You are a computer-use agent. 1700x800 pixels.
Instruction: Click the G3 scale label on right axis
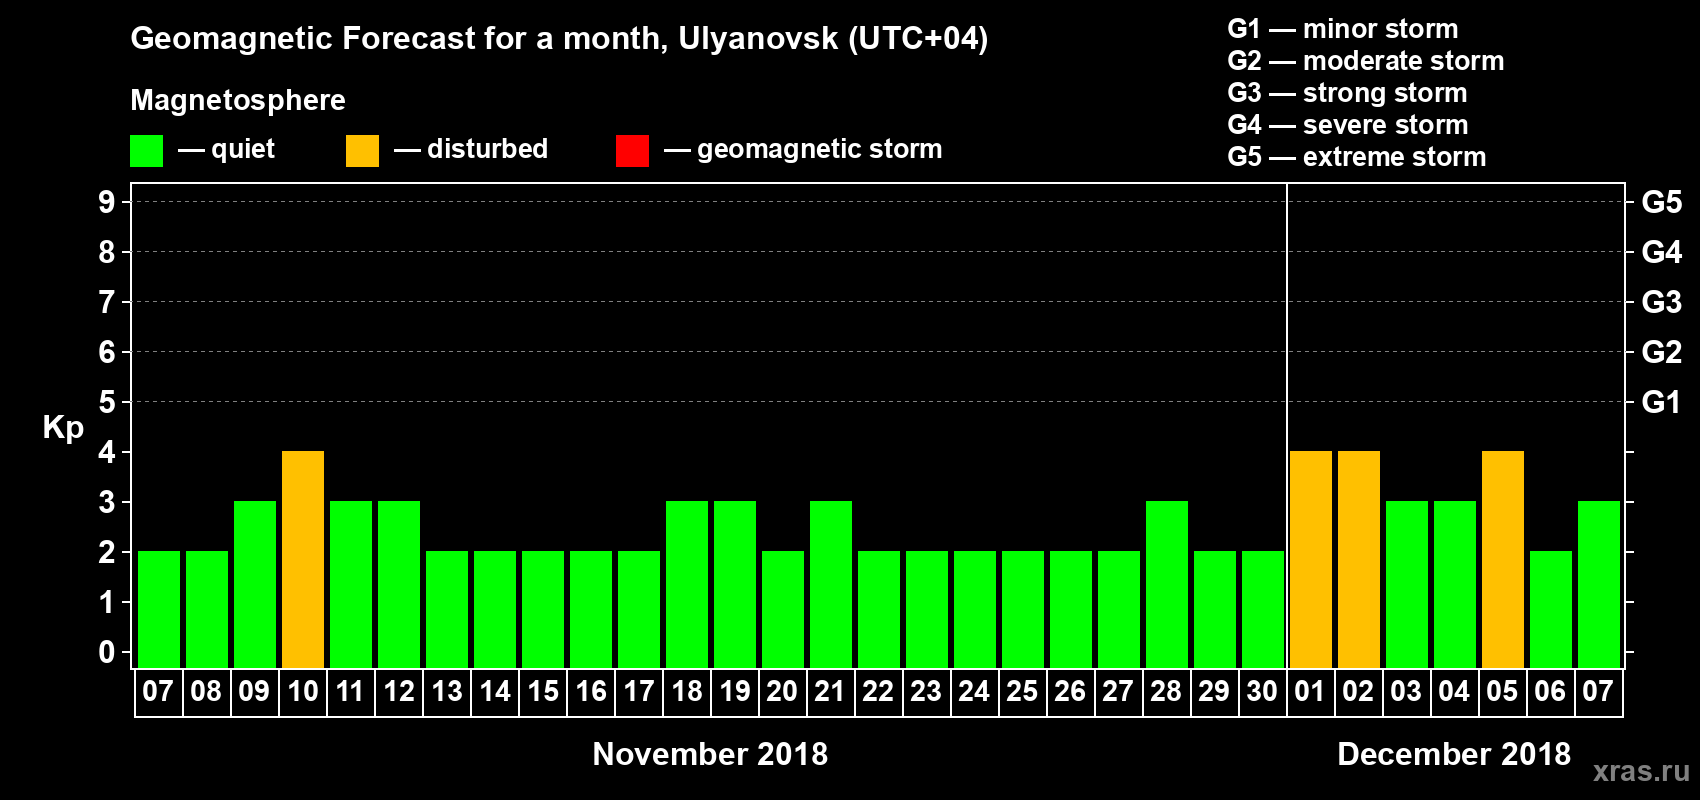pyautogui.click(x=1661, y=302)
